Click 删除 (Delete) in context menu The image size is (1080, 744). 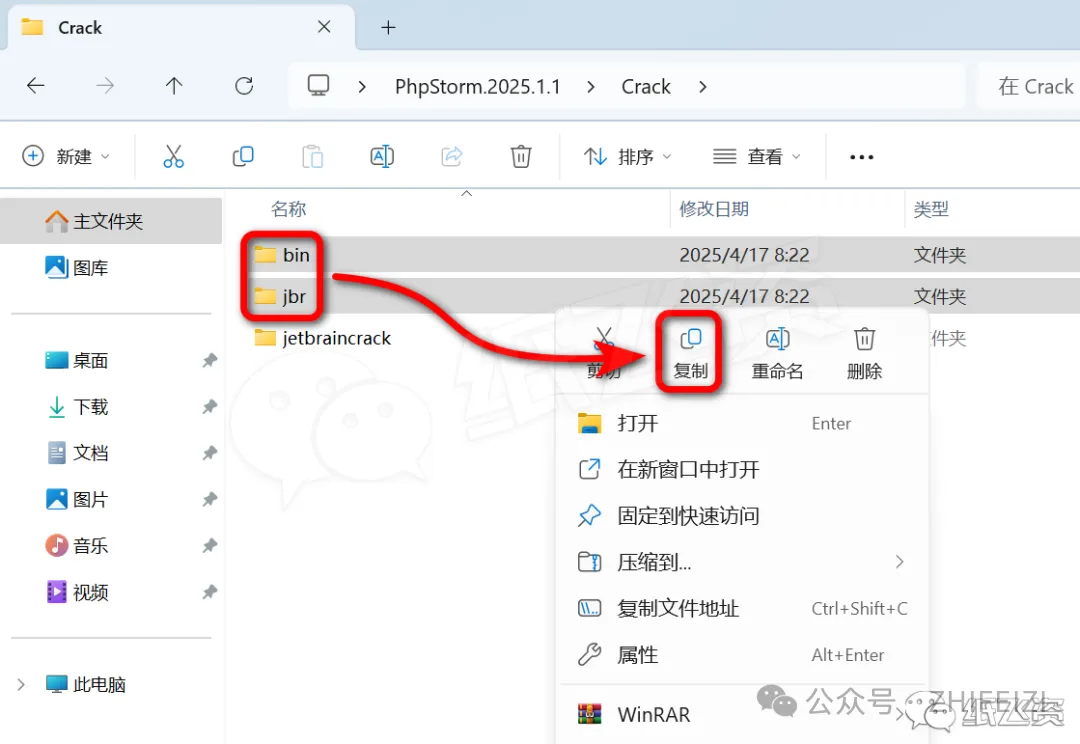[864, 354]
